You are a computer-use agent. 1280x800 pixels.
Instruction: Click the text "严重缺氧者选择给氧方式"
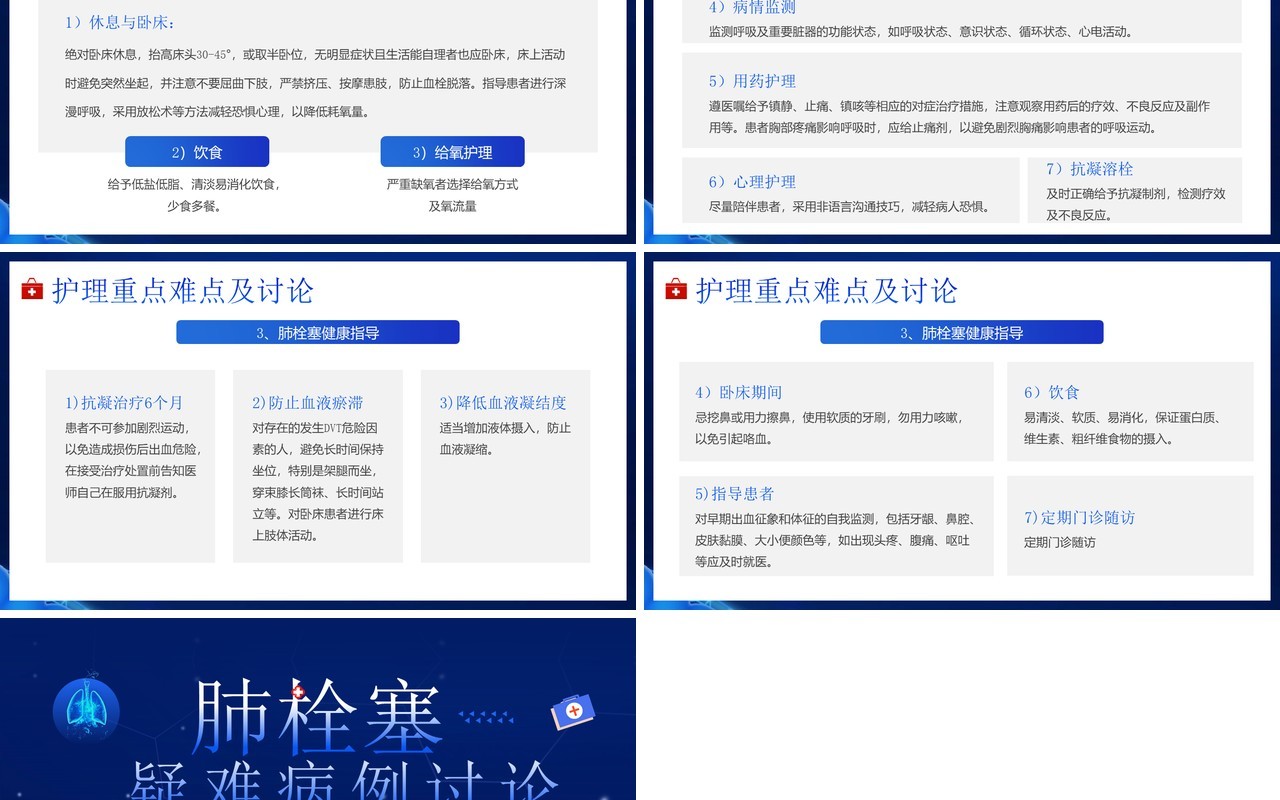453,184
